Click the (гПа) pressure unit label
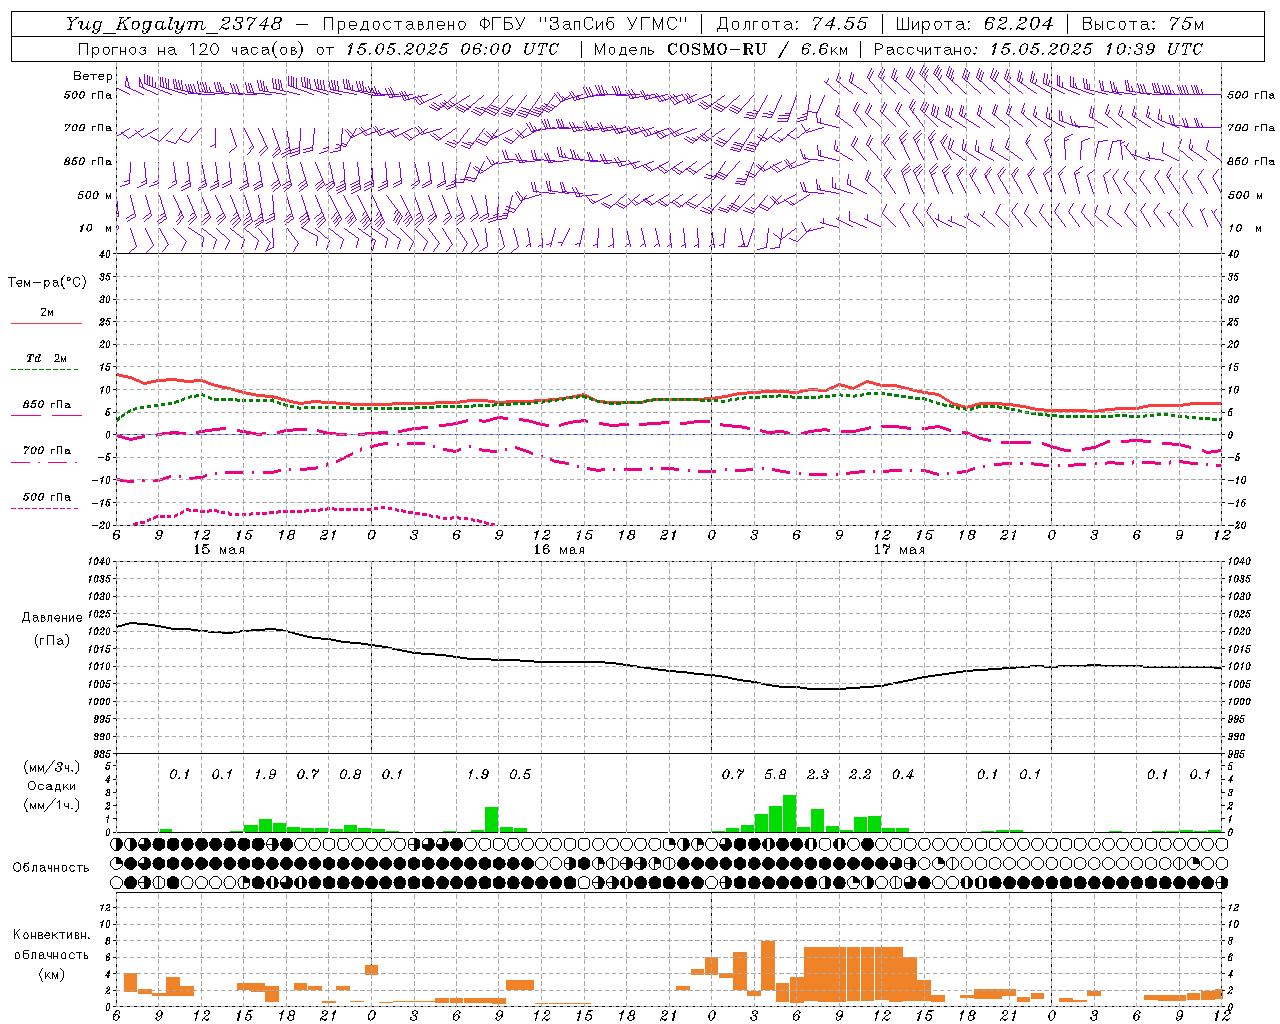This screenshot has width=1280, height=1024. [52, 641]
